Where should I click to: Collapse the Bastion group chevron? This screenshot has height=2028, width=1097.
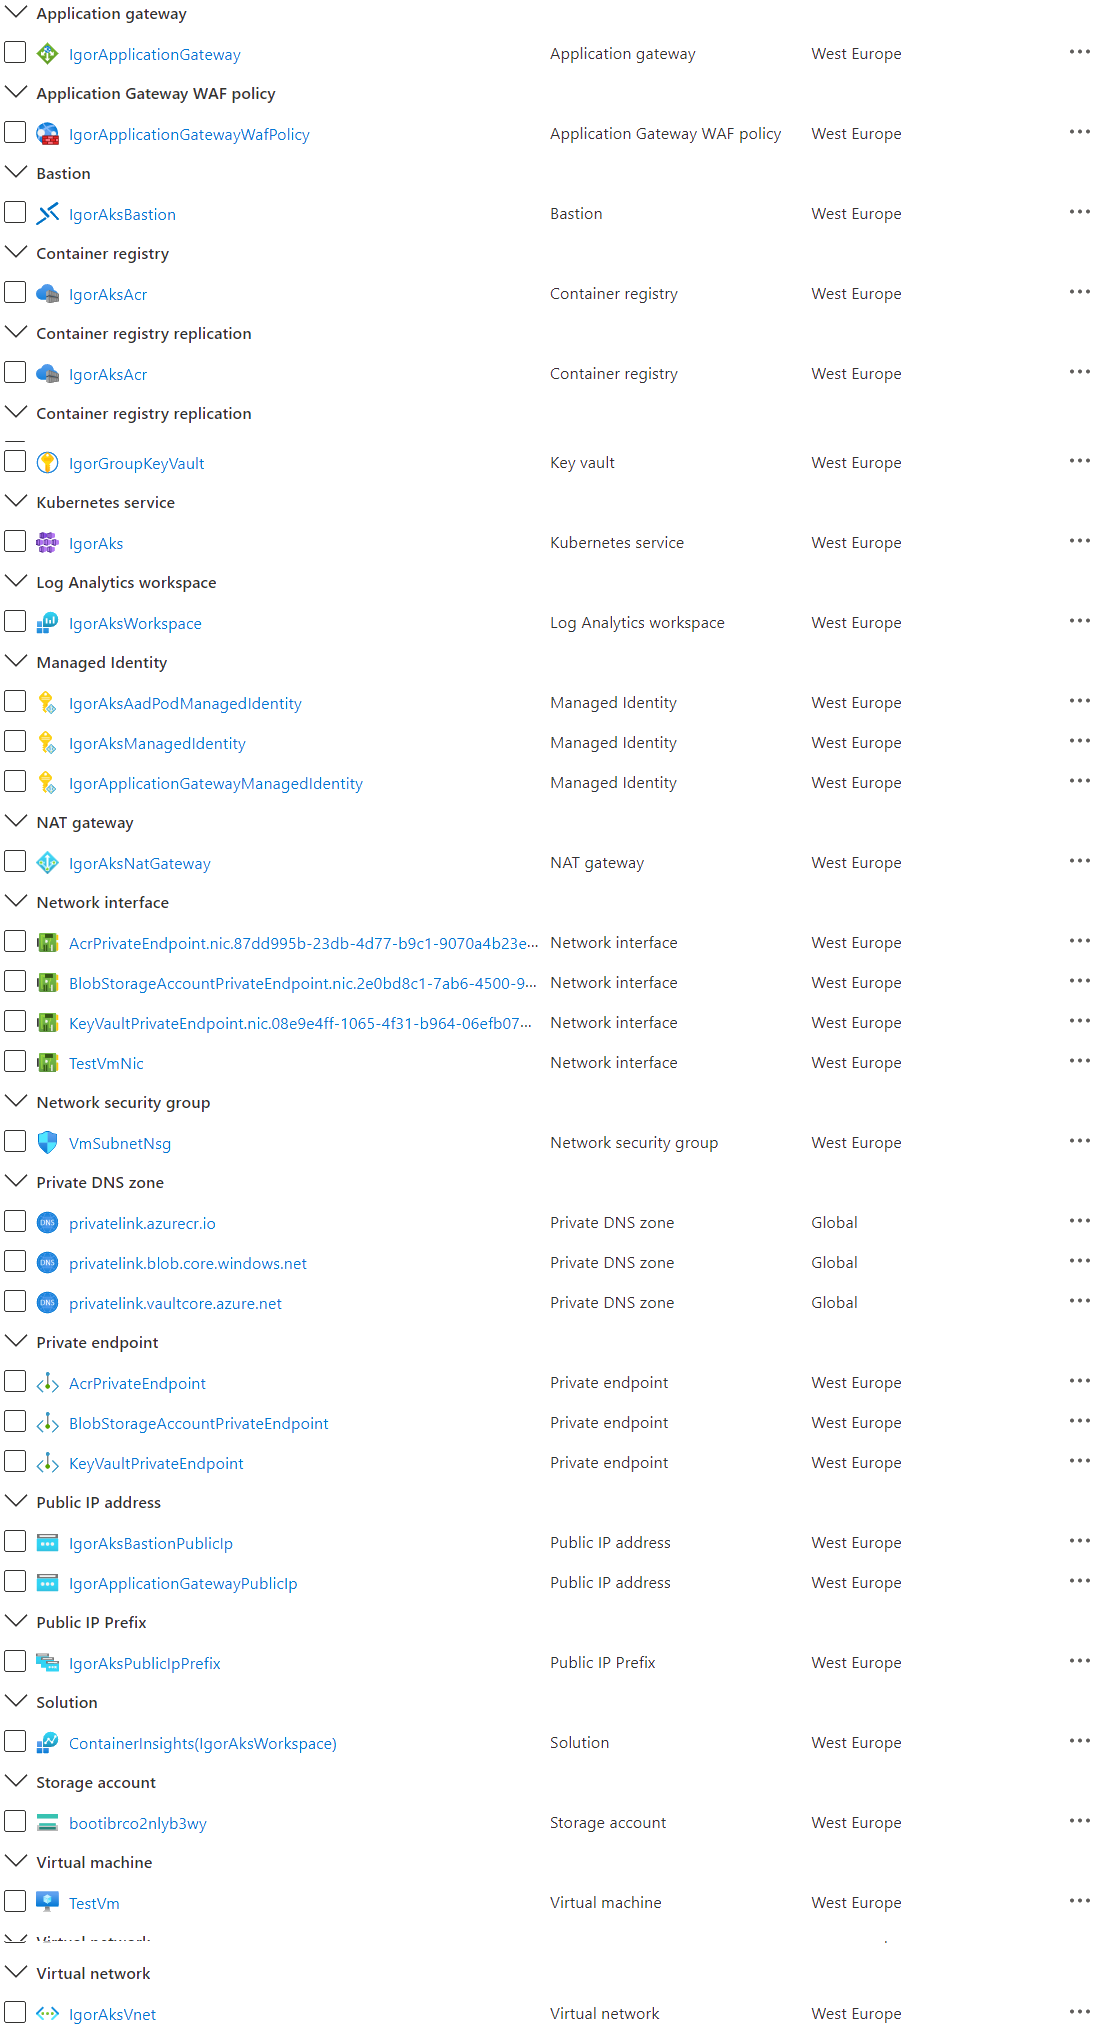pyautogui.click(x=16, y=172)
